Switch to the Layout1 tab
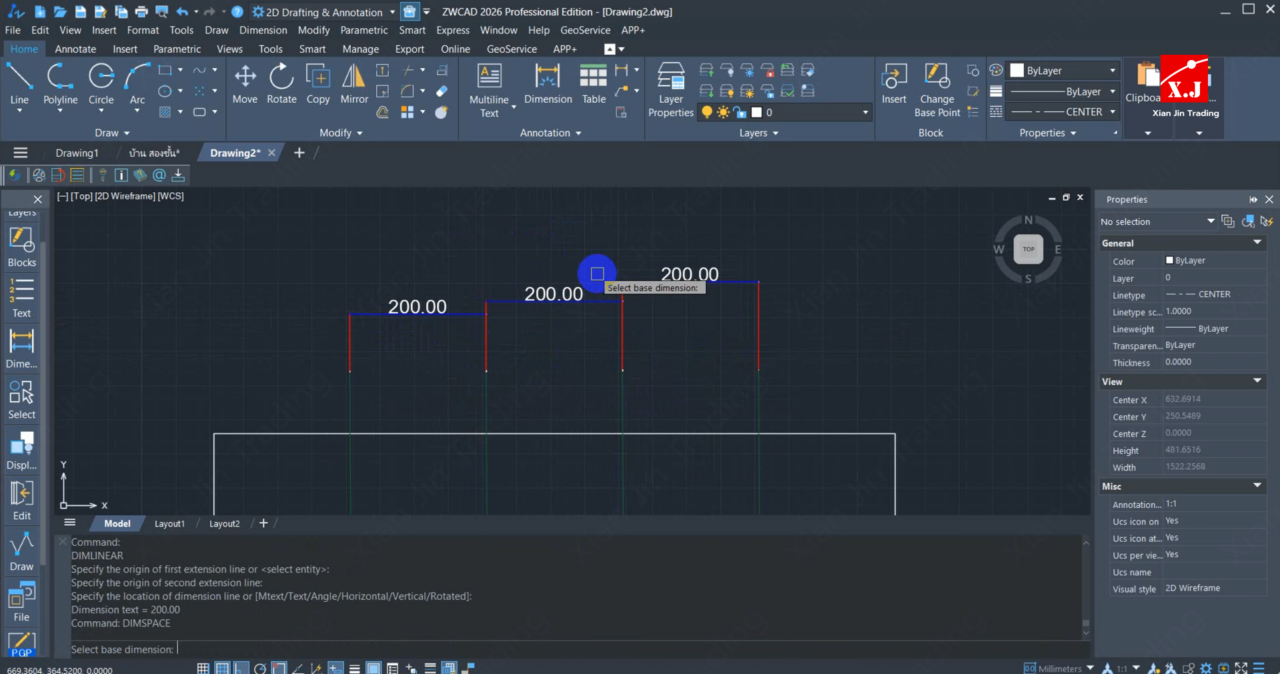The width and height of the screenshot is (1280, 674). [x=169, y=523]
